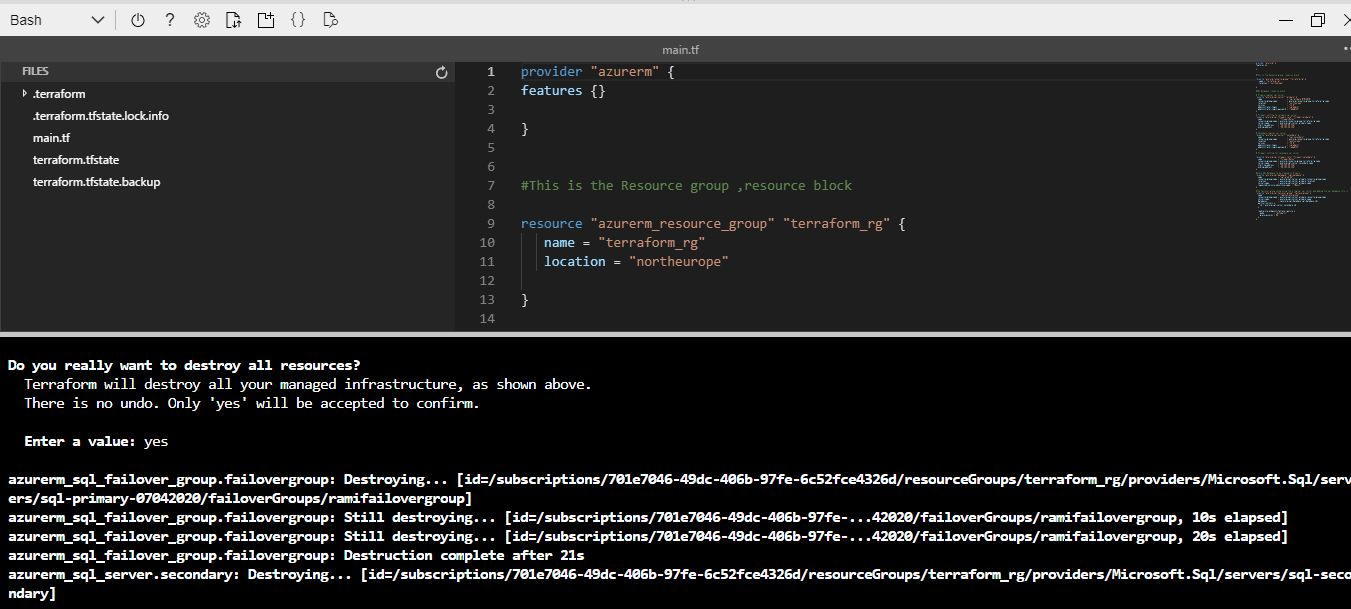Click the name = "terraform_rg" line
This screenshot has height=609, width=1351.
pos(625,243)
